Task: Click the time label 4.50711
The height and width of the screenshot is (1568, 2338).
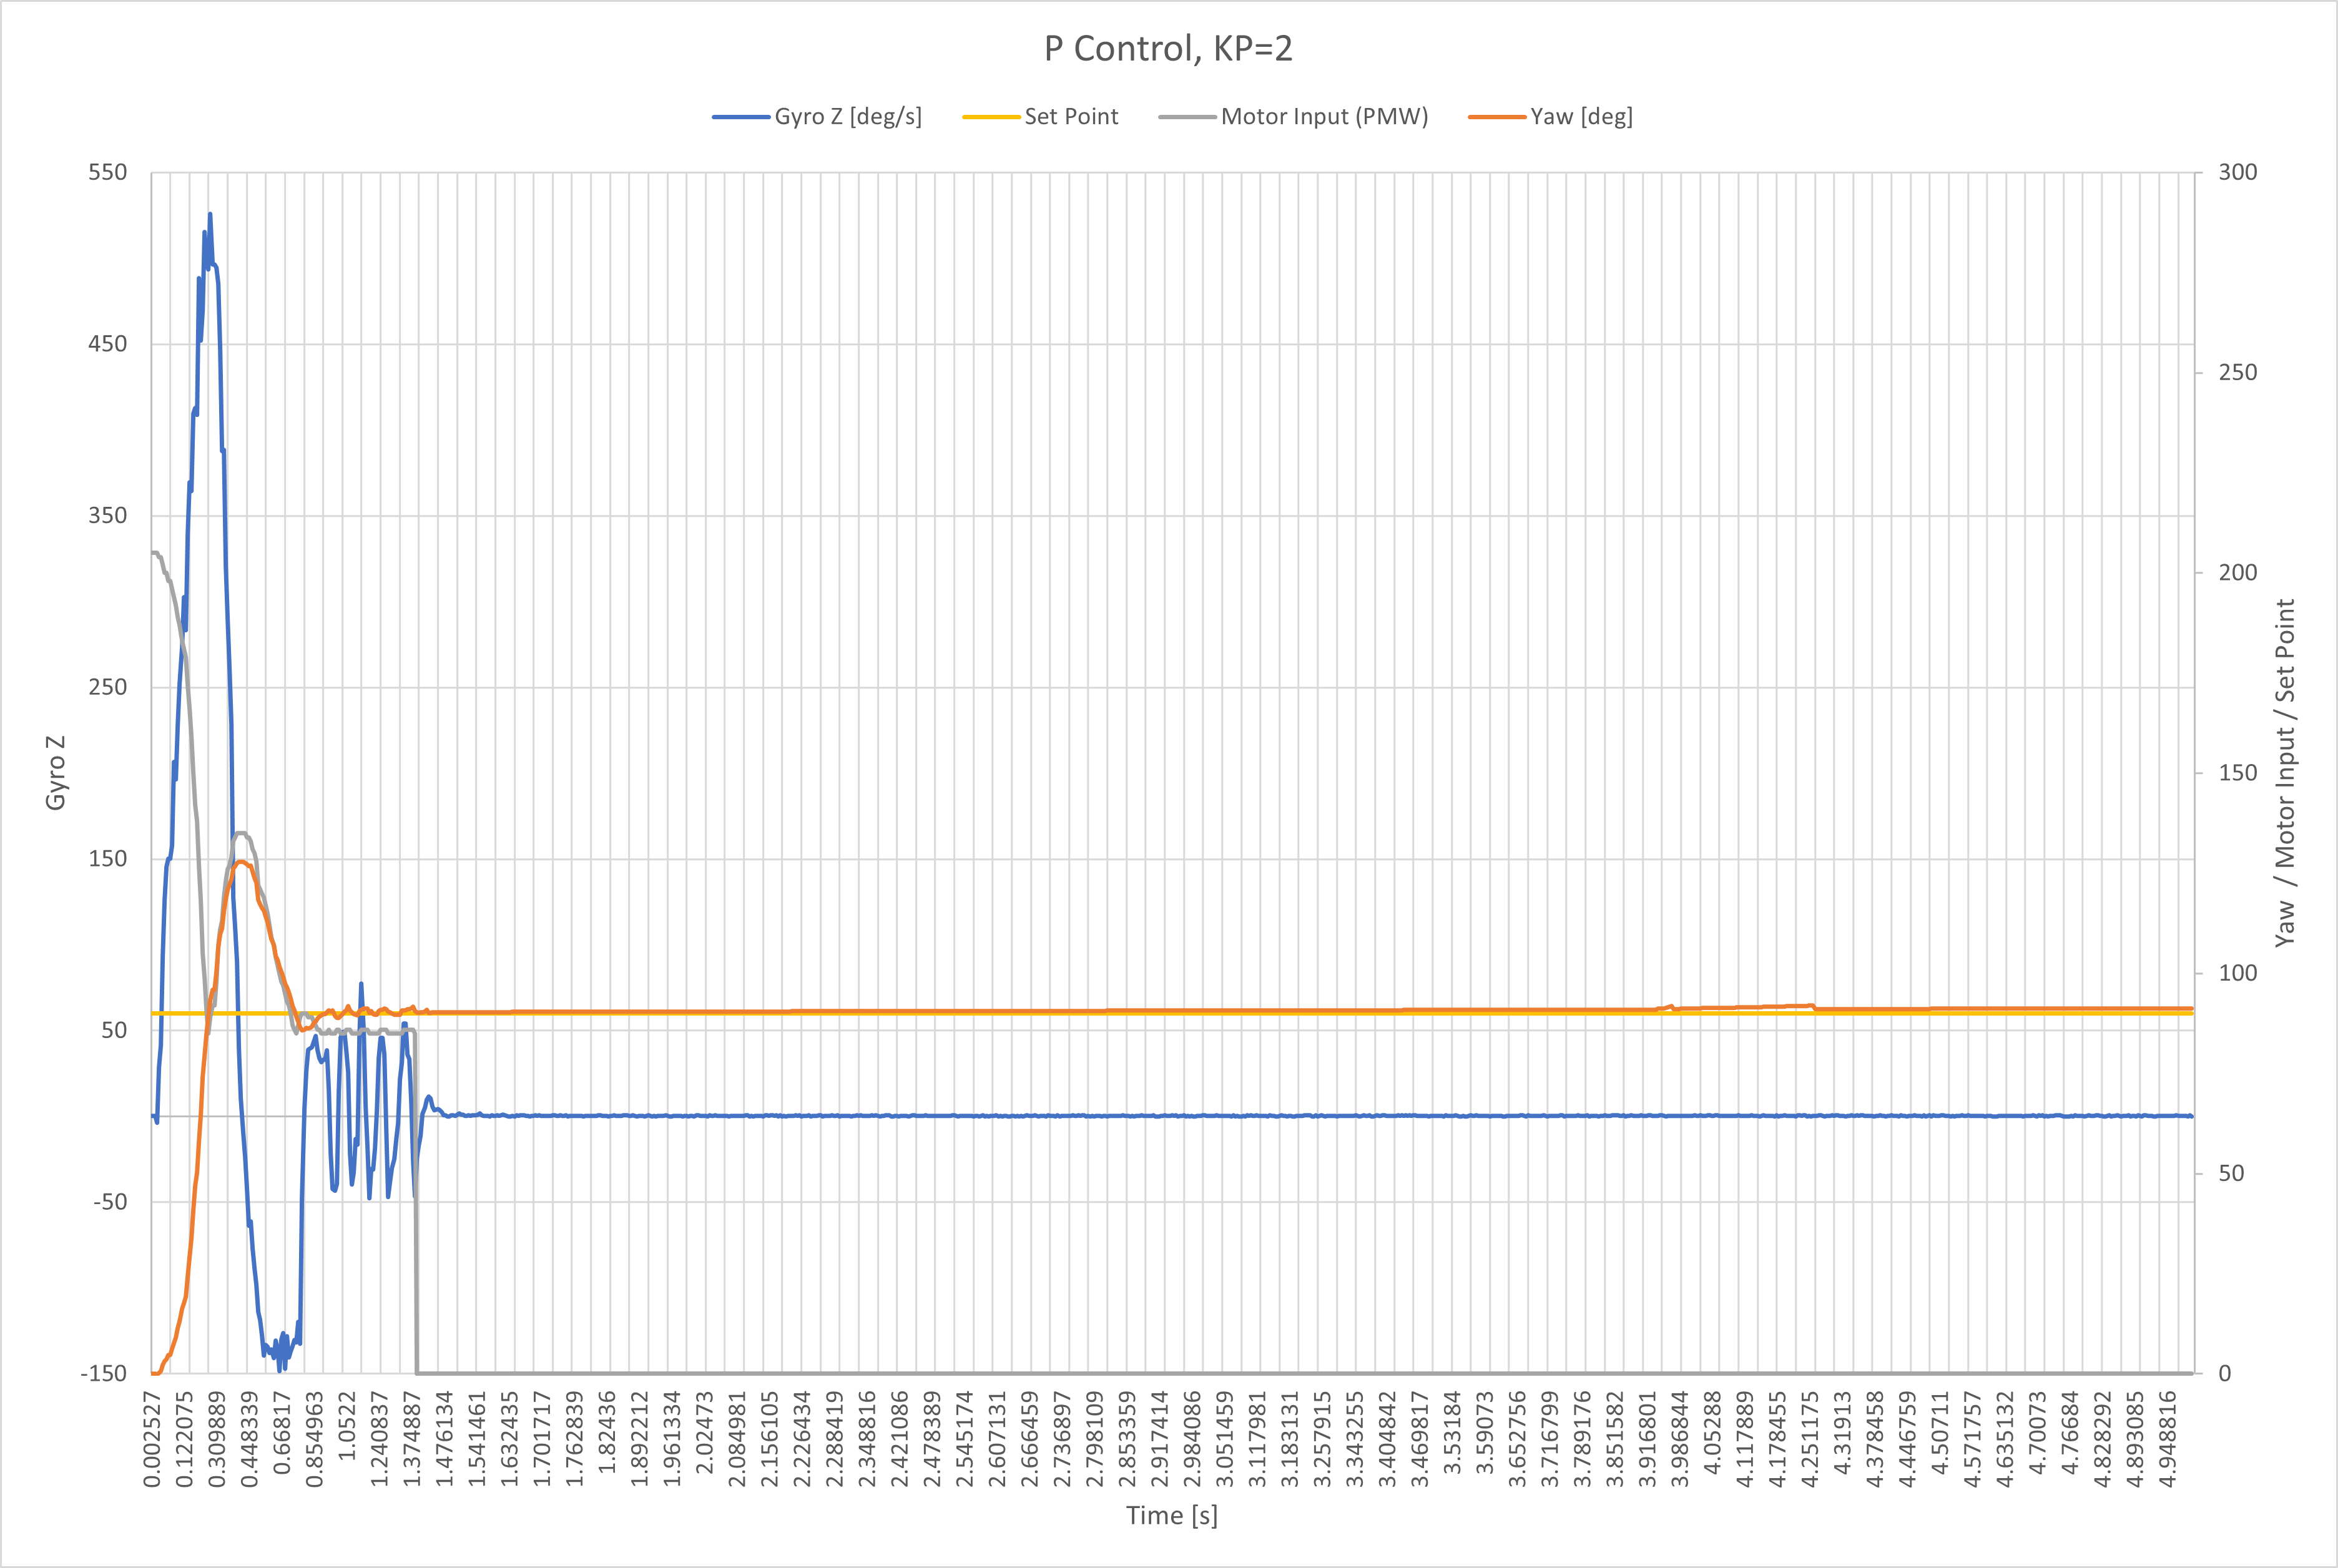Action: coord(1939,1432)
